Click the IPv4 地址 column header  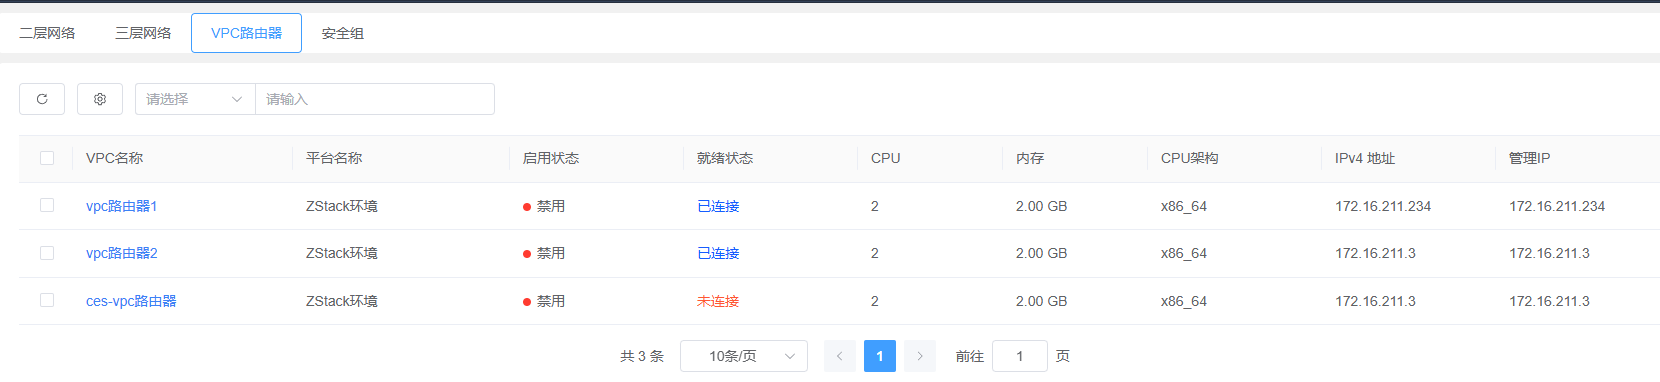pos(1365,158)
